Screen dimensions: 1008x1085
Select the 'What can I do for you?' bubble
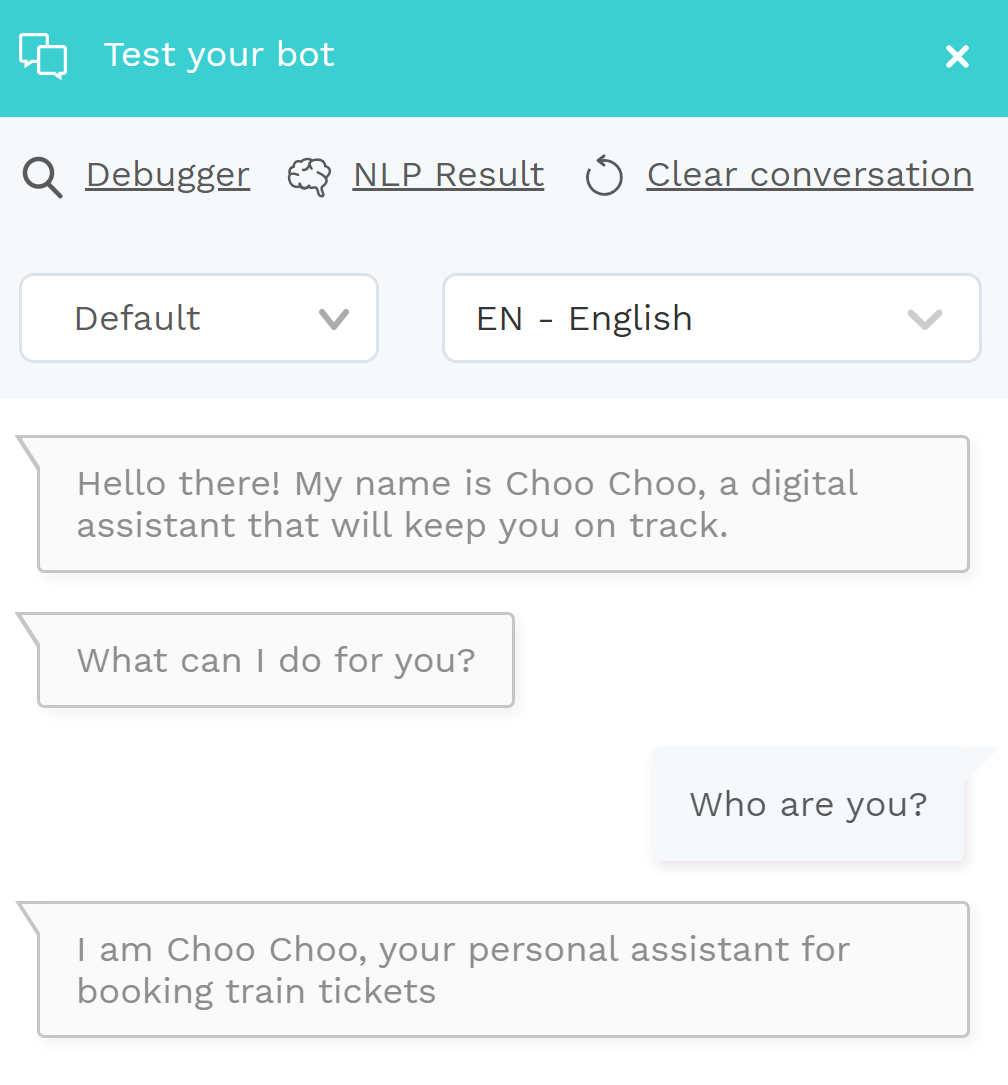[276, 659]
